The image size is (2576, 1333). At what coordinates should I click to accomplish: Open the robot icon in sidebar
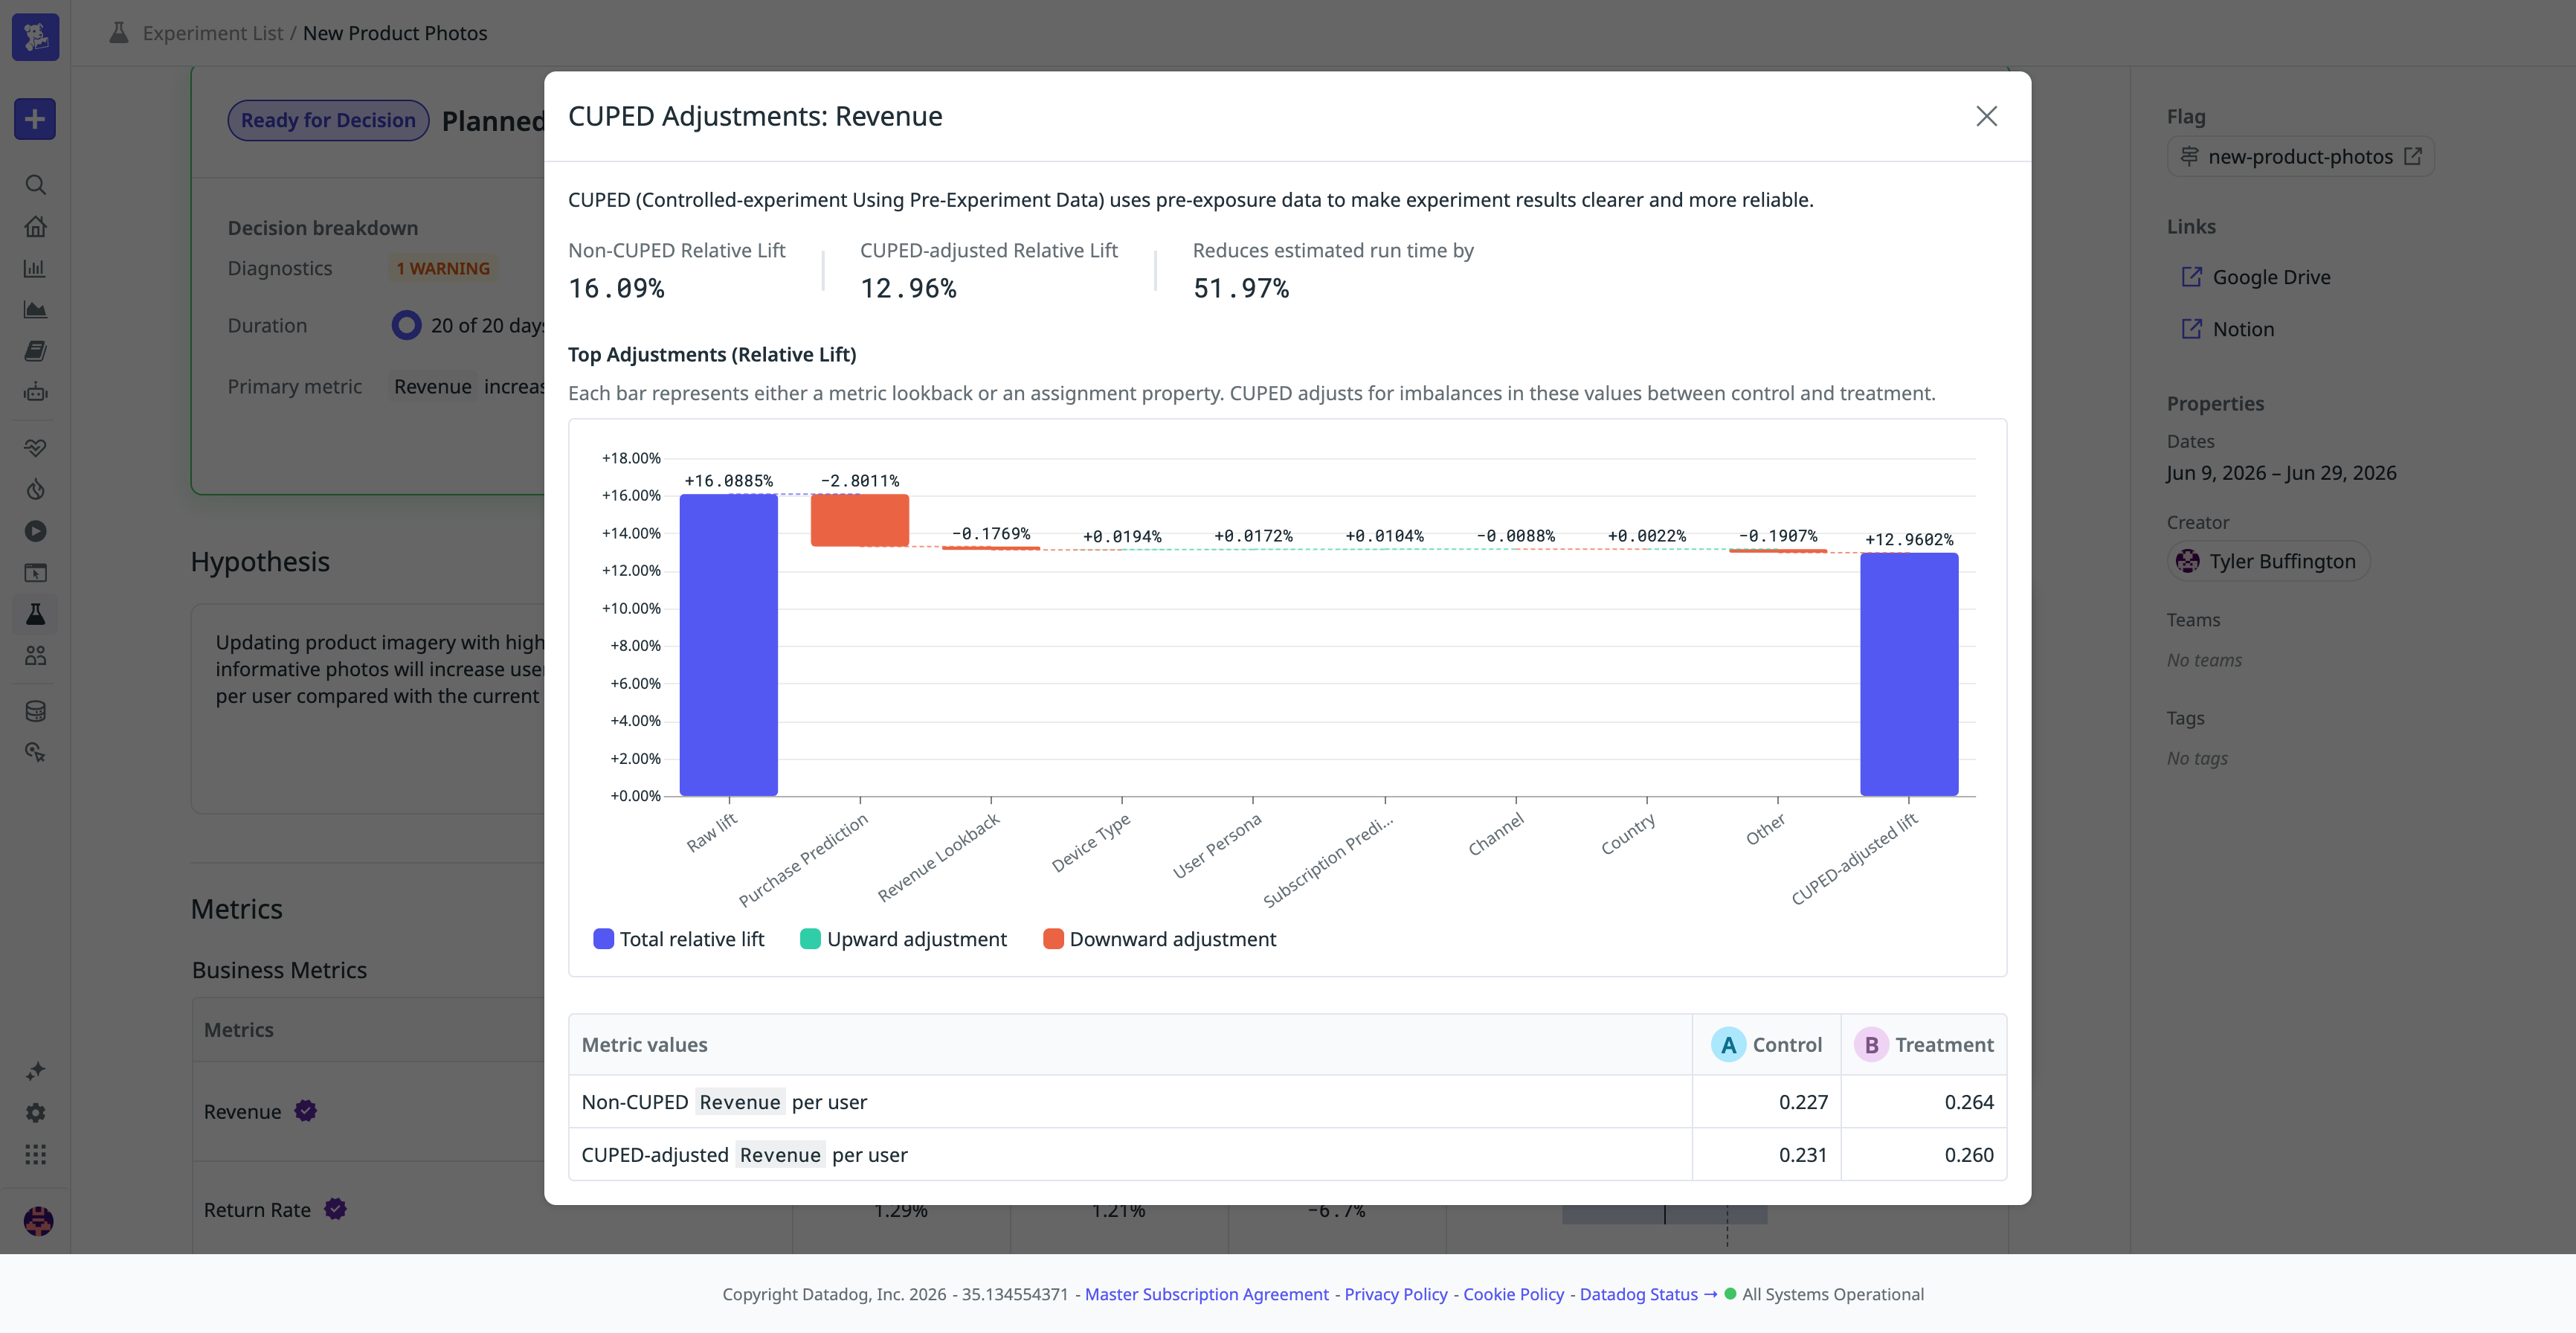coord(35,392)
